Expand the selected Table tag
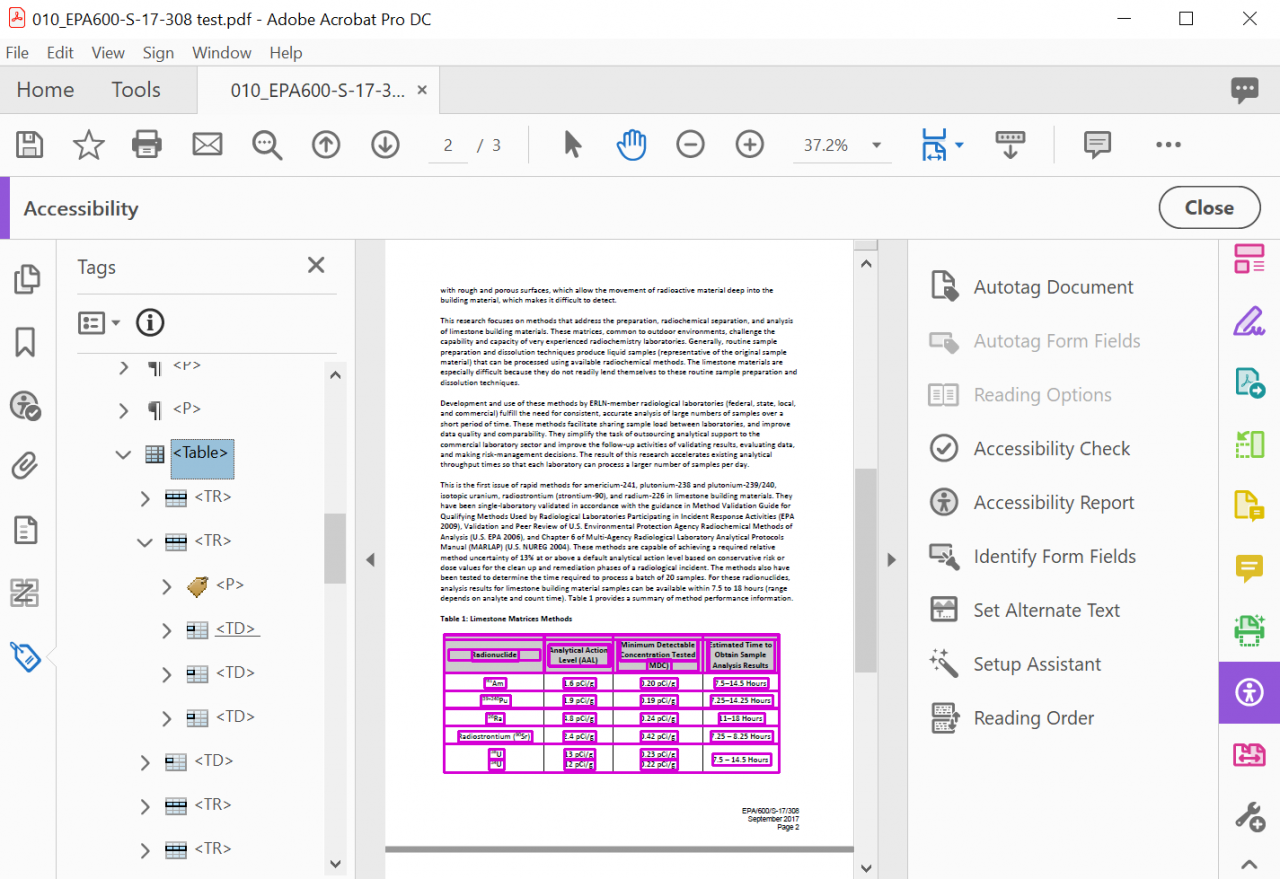Image resolution: width=1280 pixels, height=879 pixels. [122, 453]
